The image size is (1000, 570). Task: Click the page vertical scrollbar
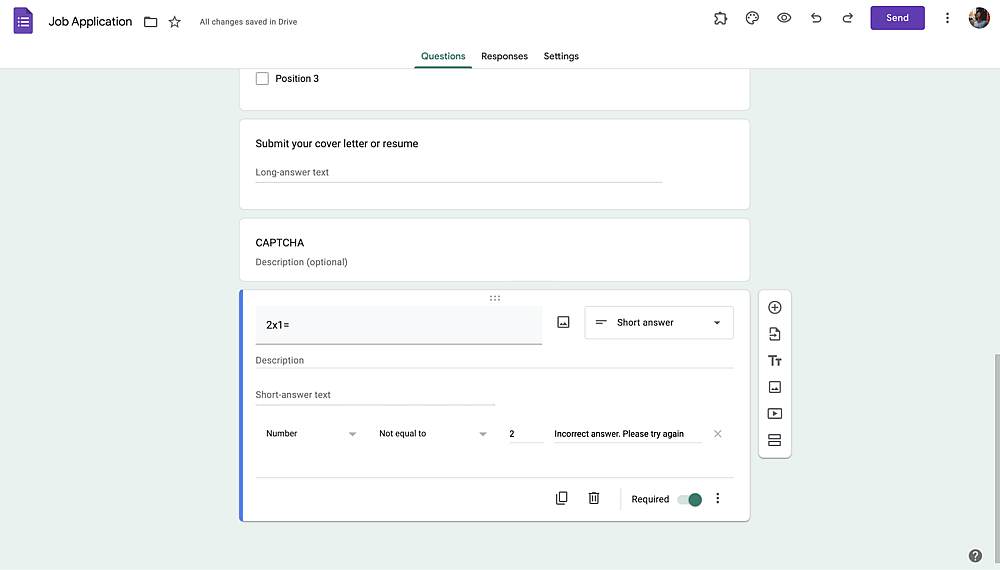(996, 456)
